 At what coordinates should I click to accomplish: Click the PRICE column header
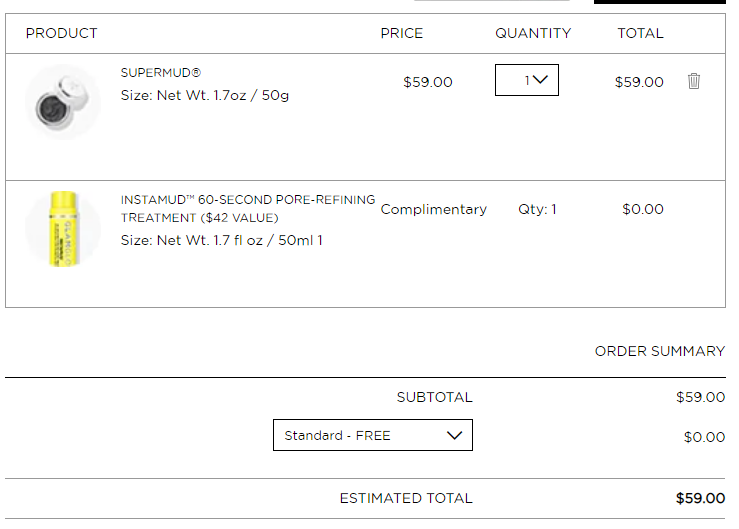(402, 33)
